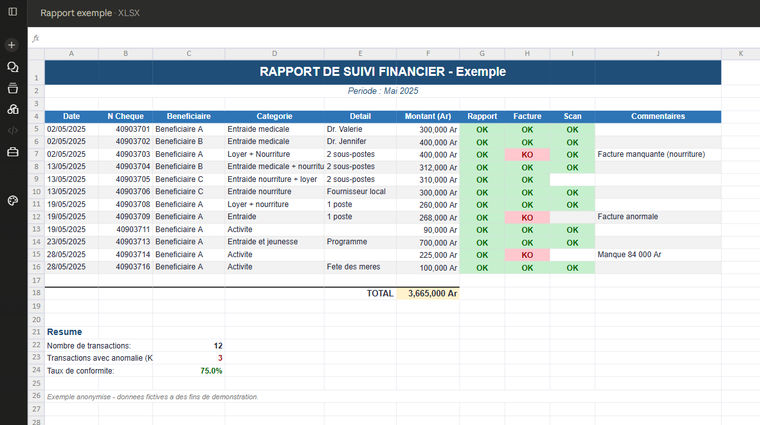
Task: Click the plus new item icon
Action: (x=12, y=45)
